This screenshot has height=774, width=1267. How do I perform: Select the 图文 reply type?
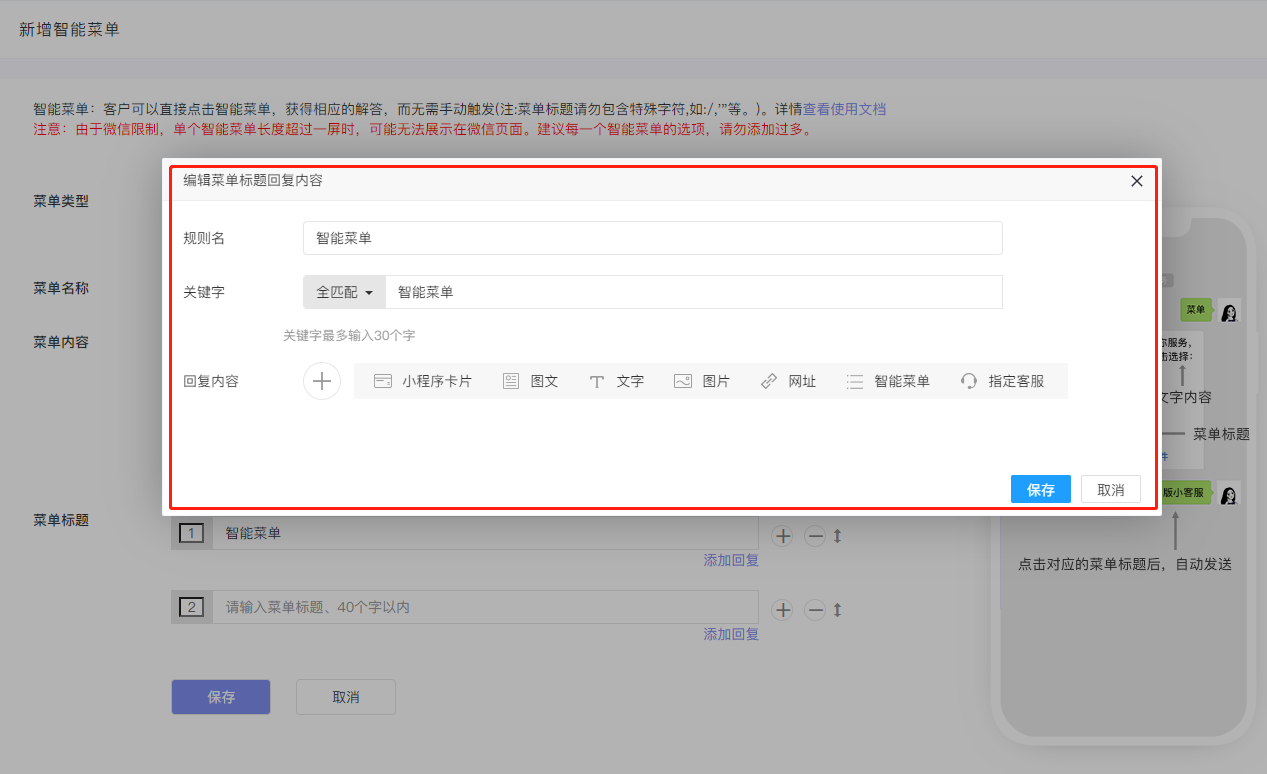click(531, 381)
